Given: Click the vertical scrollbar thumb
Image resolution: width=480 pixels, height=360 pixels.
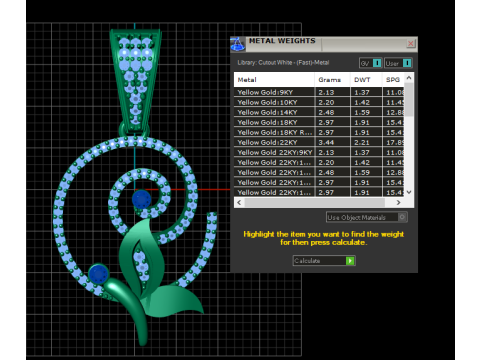Looking at the screenshot, I should coord(409,99).
